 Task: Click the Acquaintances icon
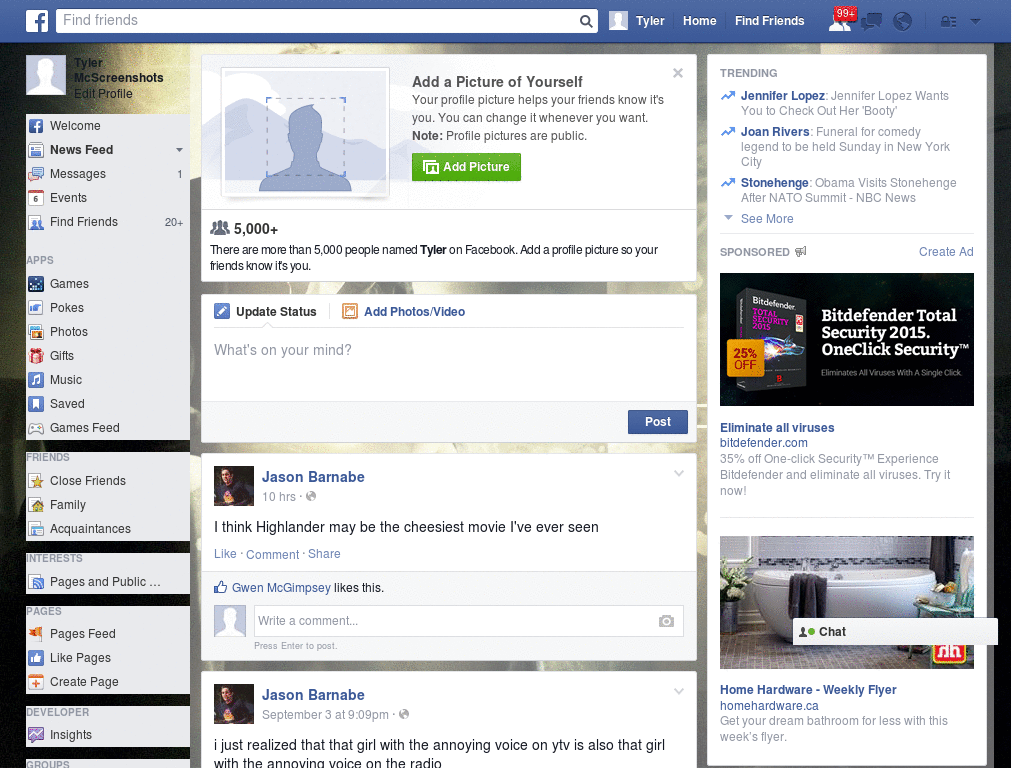pyautogui.click(x=36, y=529)
